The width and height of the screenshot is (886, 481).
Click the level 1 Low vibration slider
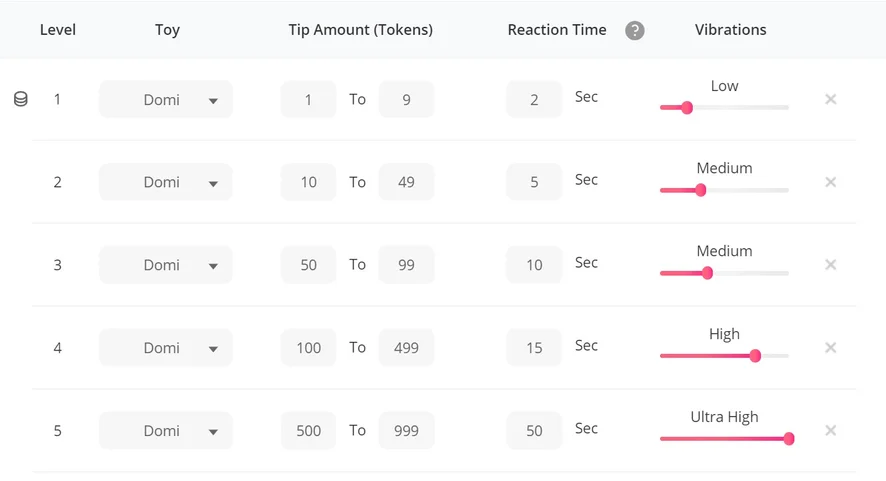pyautogui.click(x=687, y=107)
